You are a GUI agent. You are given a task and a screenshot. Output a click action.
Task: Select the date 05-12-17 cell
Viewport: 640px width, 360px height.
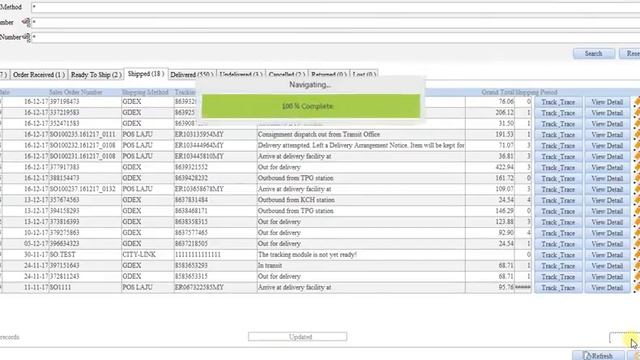pos(25,244)
